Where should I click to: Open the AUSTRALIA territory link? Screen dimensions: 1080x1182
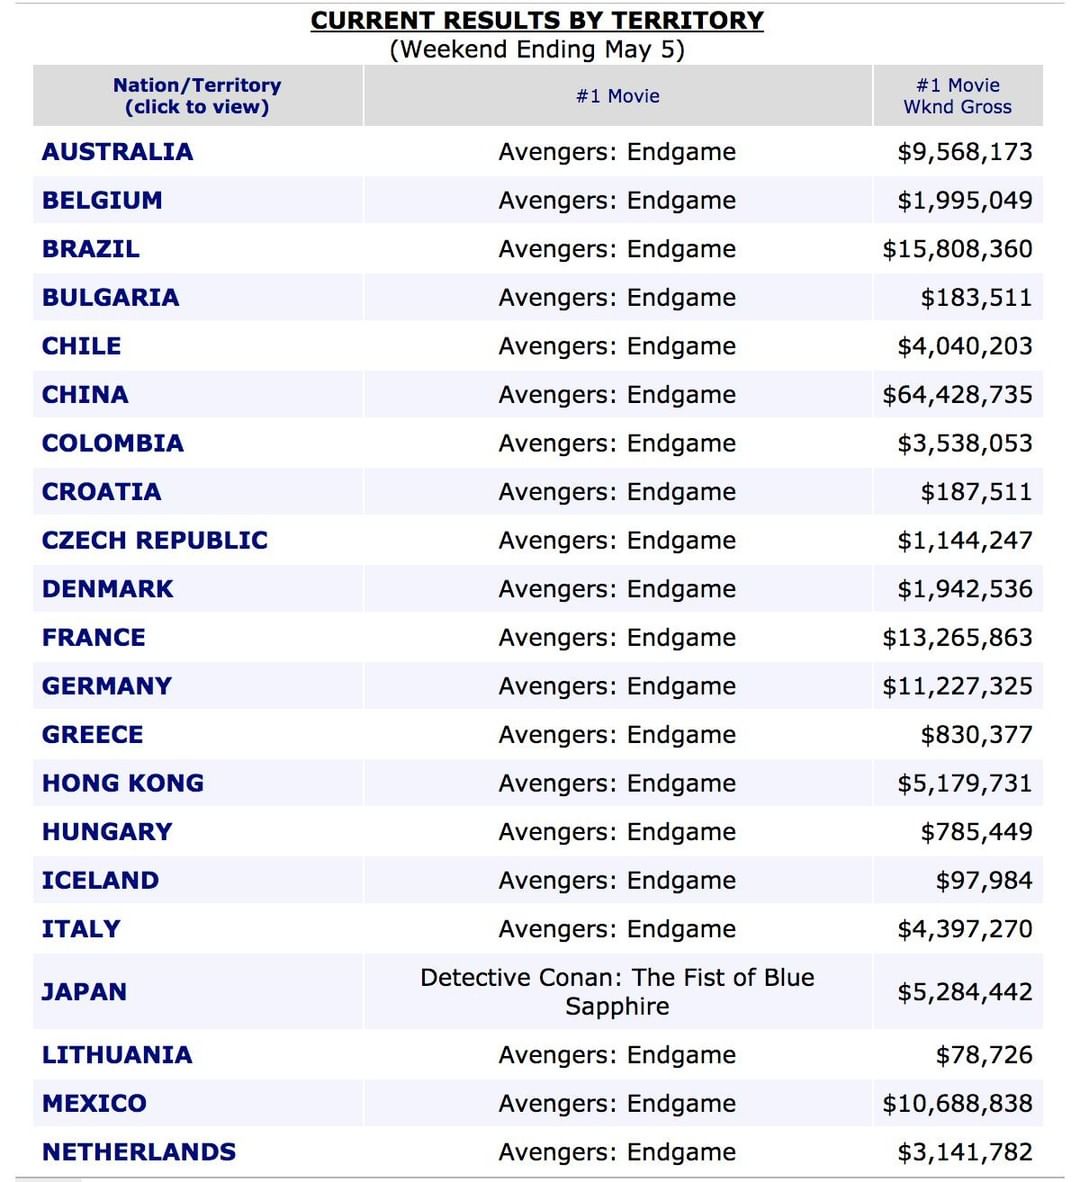point(117,152)
